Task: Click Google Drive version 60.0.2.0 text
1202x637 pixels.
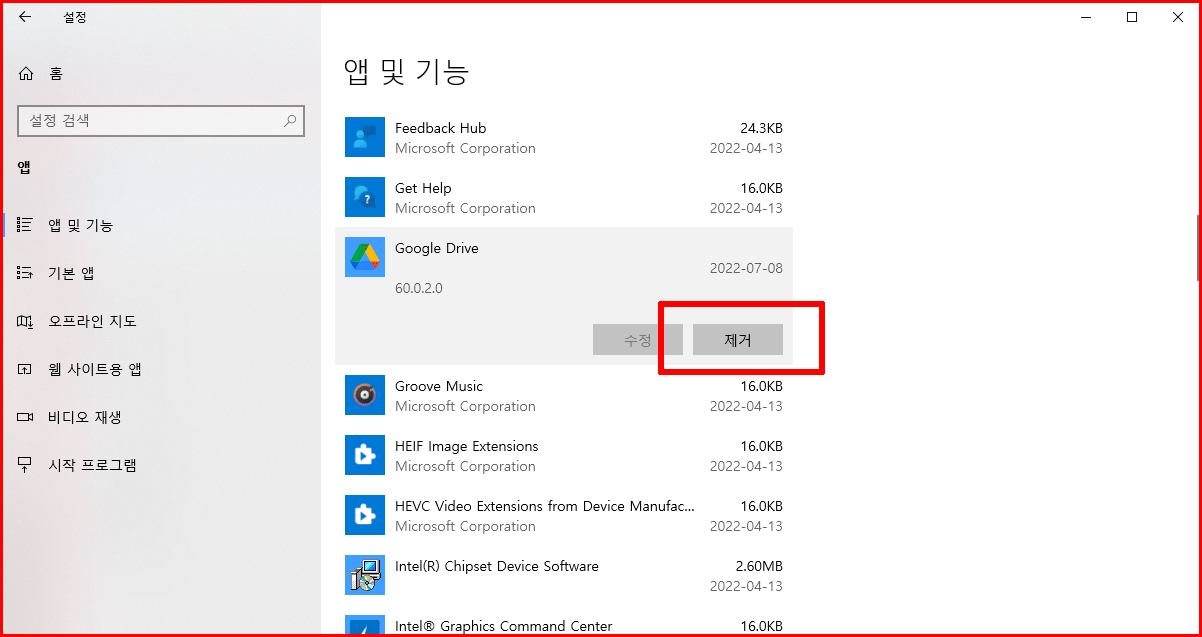Action: pyautogui.click(x=419, y=288)
